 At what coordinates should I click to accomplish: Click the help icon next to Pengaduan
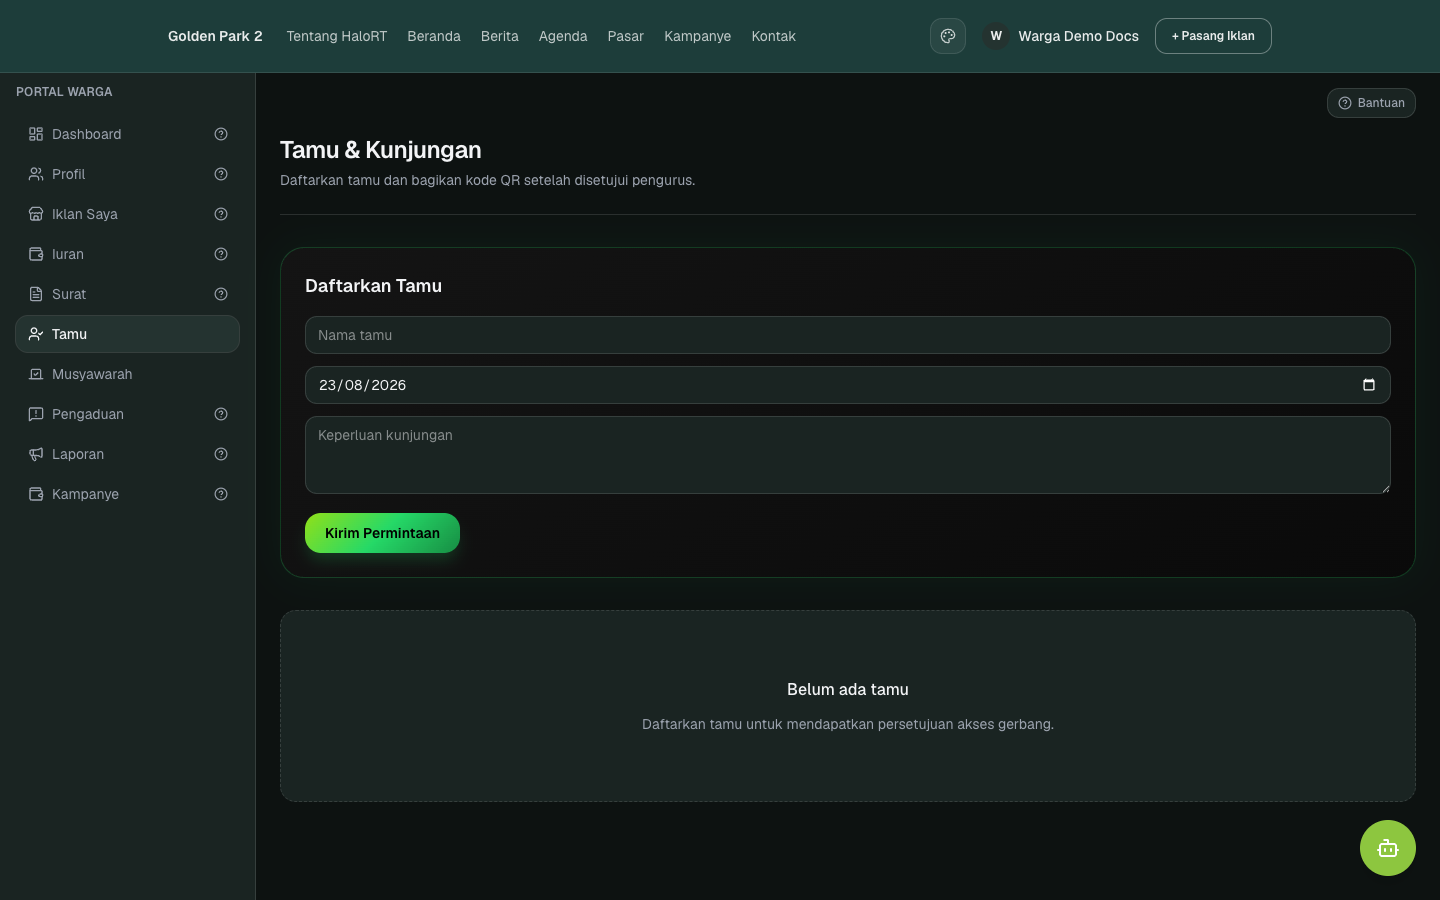(x=221, y=414)
